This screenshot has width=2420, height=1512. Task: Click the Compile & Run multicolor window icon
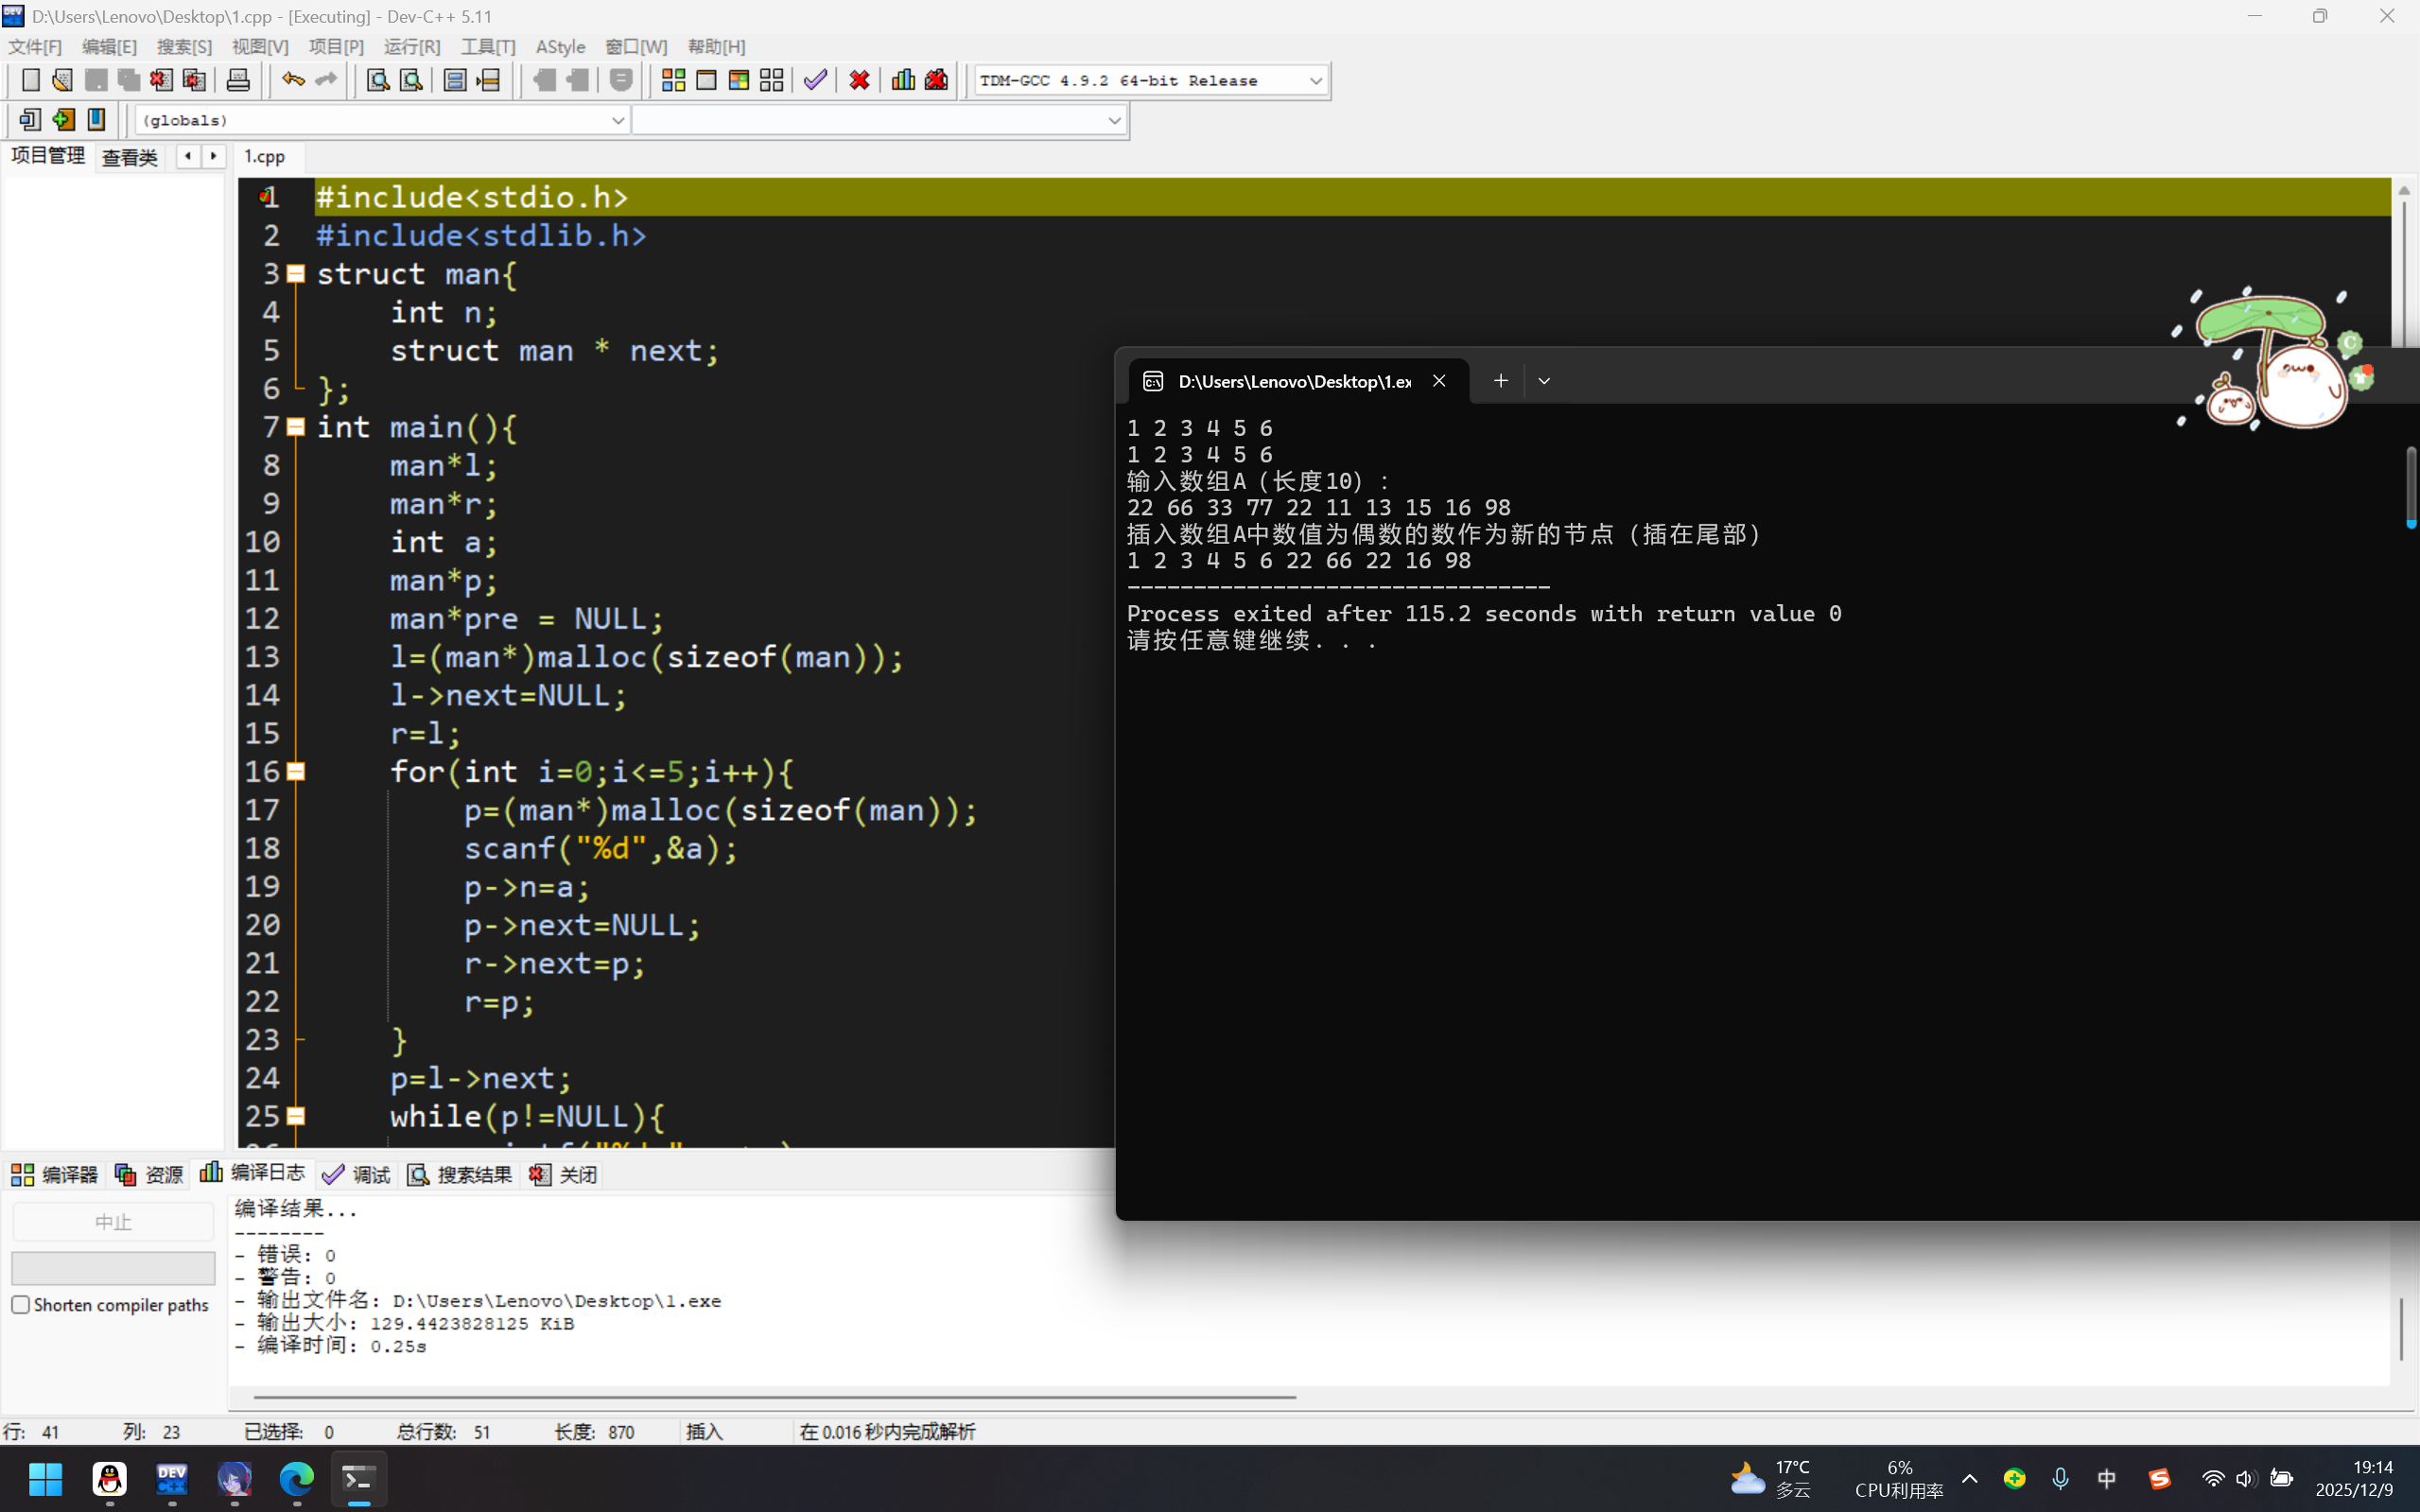coord(739,80)
